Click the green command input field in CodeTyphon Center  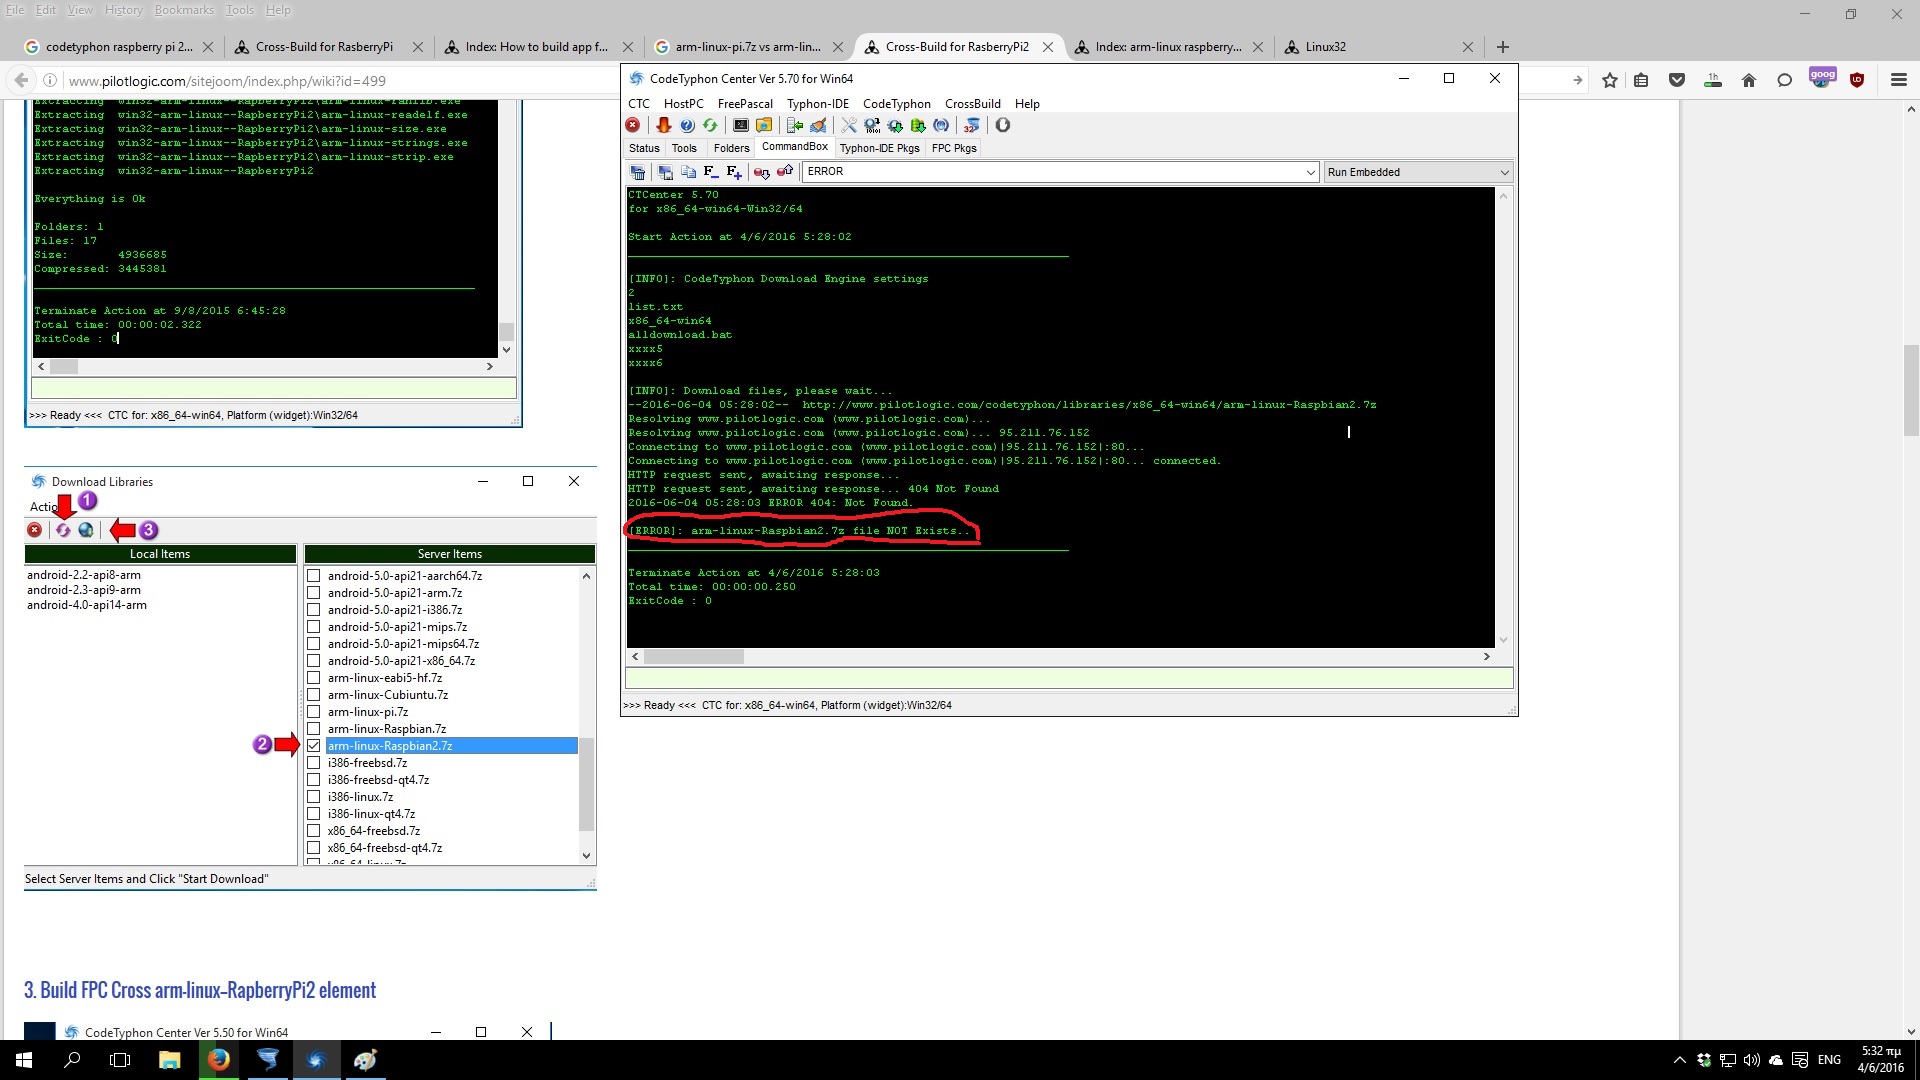(1068, 679)
